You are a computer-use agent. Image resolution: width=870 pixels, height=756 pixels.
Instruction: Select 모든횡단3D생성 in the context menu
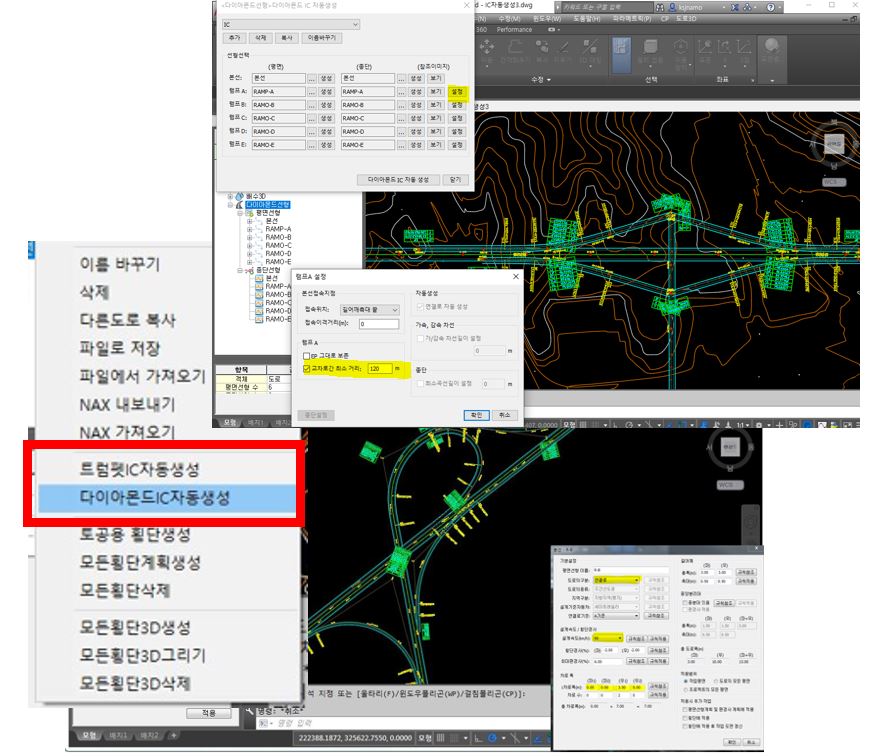click(135, 627)
